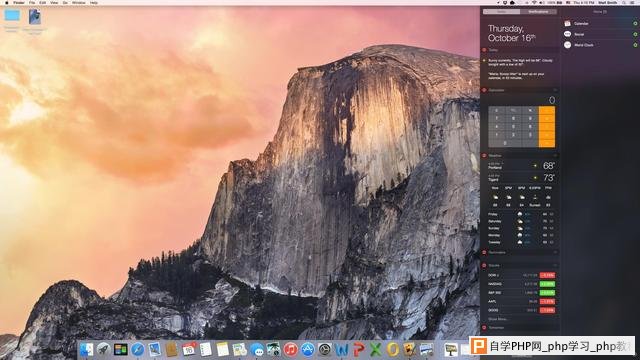Viewport: 640px width, 360px height.
Task: Open Finder from the Dock
Action: pyautogui.click(x=87, y=349)
